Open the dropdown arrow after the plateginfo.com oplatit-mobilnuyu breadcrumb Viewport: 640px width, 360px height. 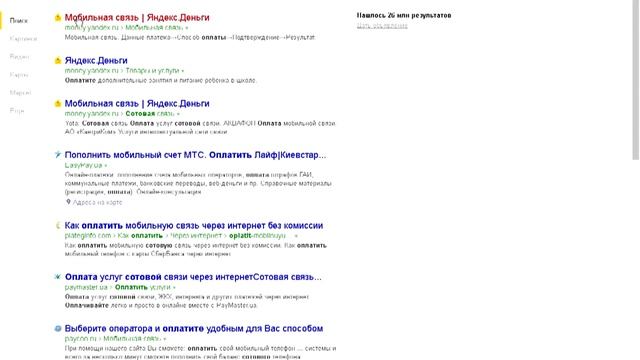coord(296,236)
